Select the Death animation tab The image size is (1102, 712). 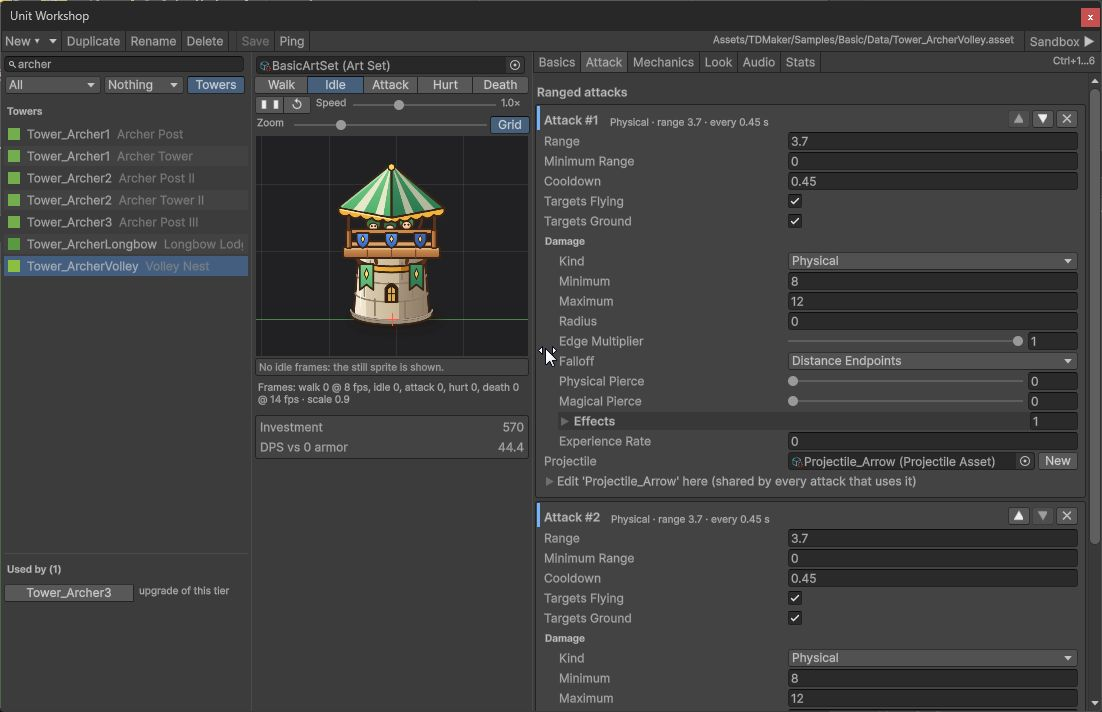point(500,85)
